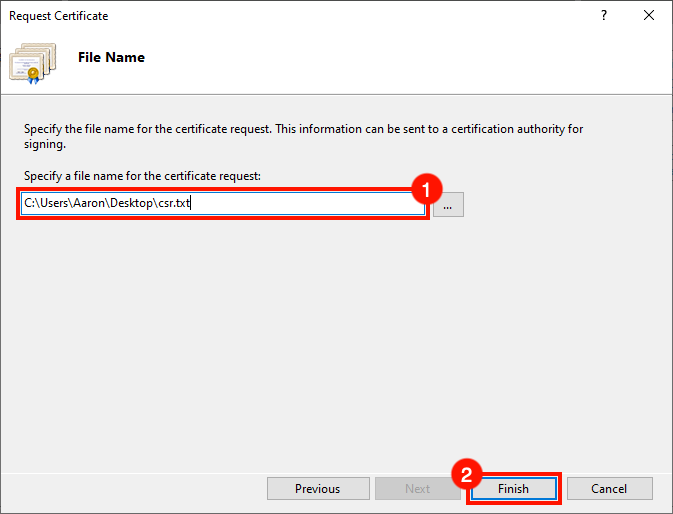Place cursor after csr.txt in the path
Screen dimensions: 673x514
pyautogui.click(x=190, y=204)
